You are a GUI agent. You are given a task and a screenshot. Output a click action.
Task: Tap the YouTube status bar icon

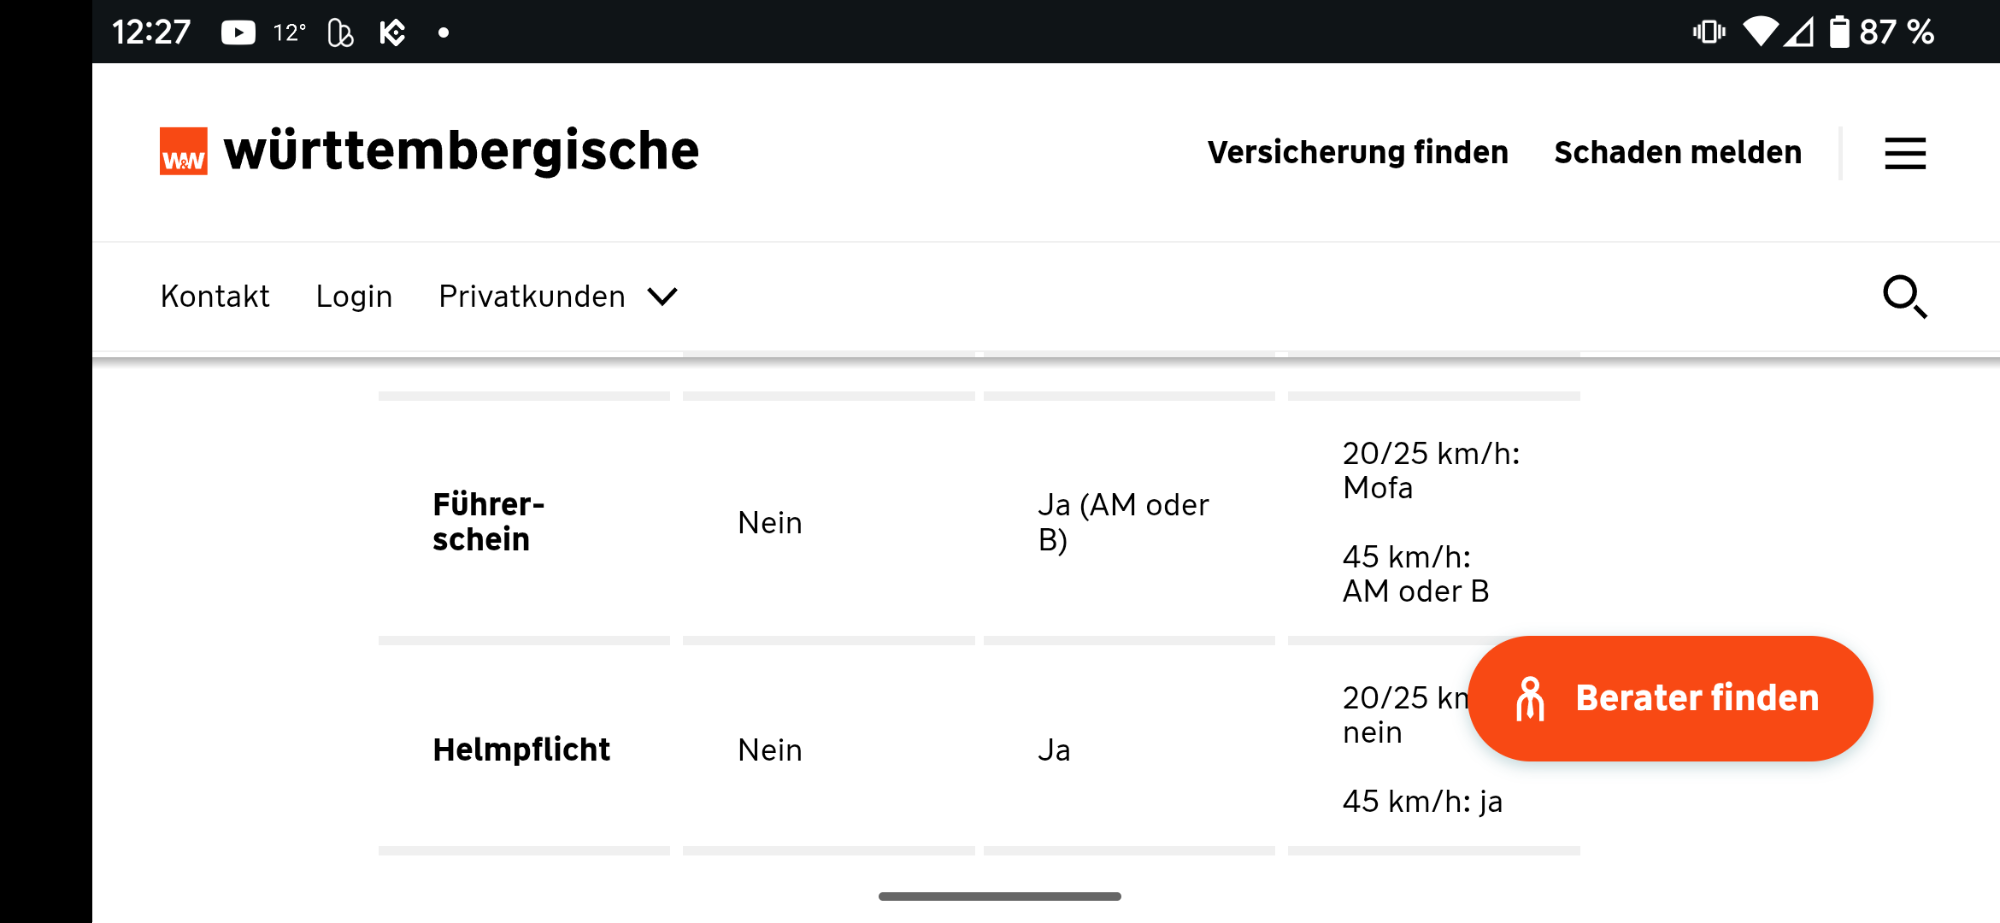238,33
